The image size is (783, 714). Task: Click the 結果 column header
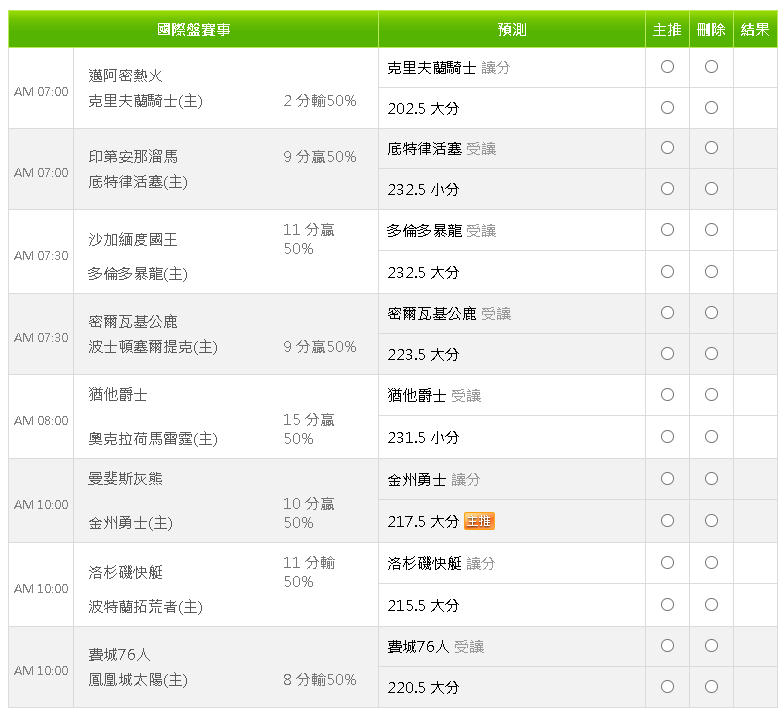tap(755, 29)
